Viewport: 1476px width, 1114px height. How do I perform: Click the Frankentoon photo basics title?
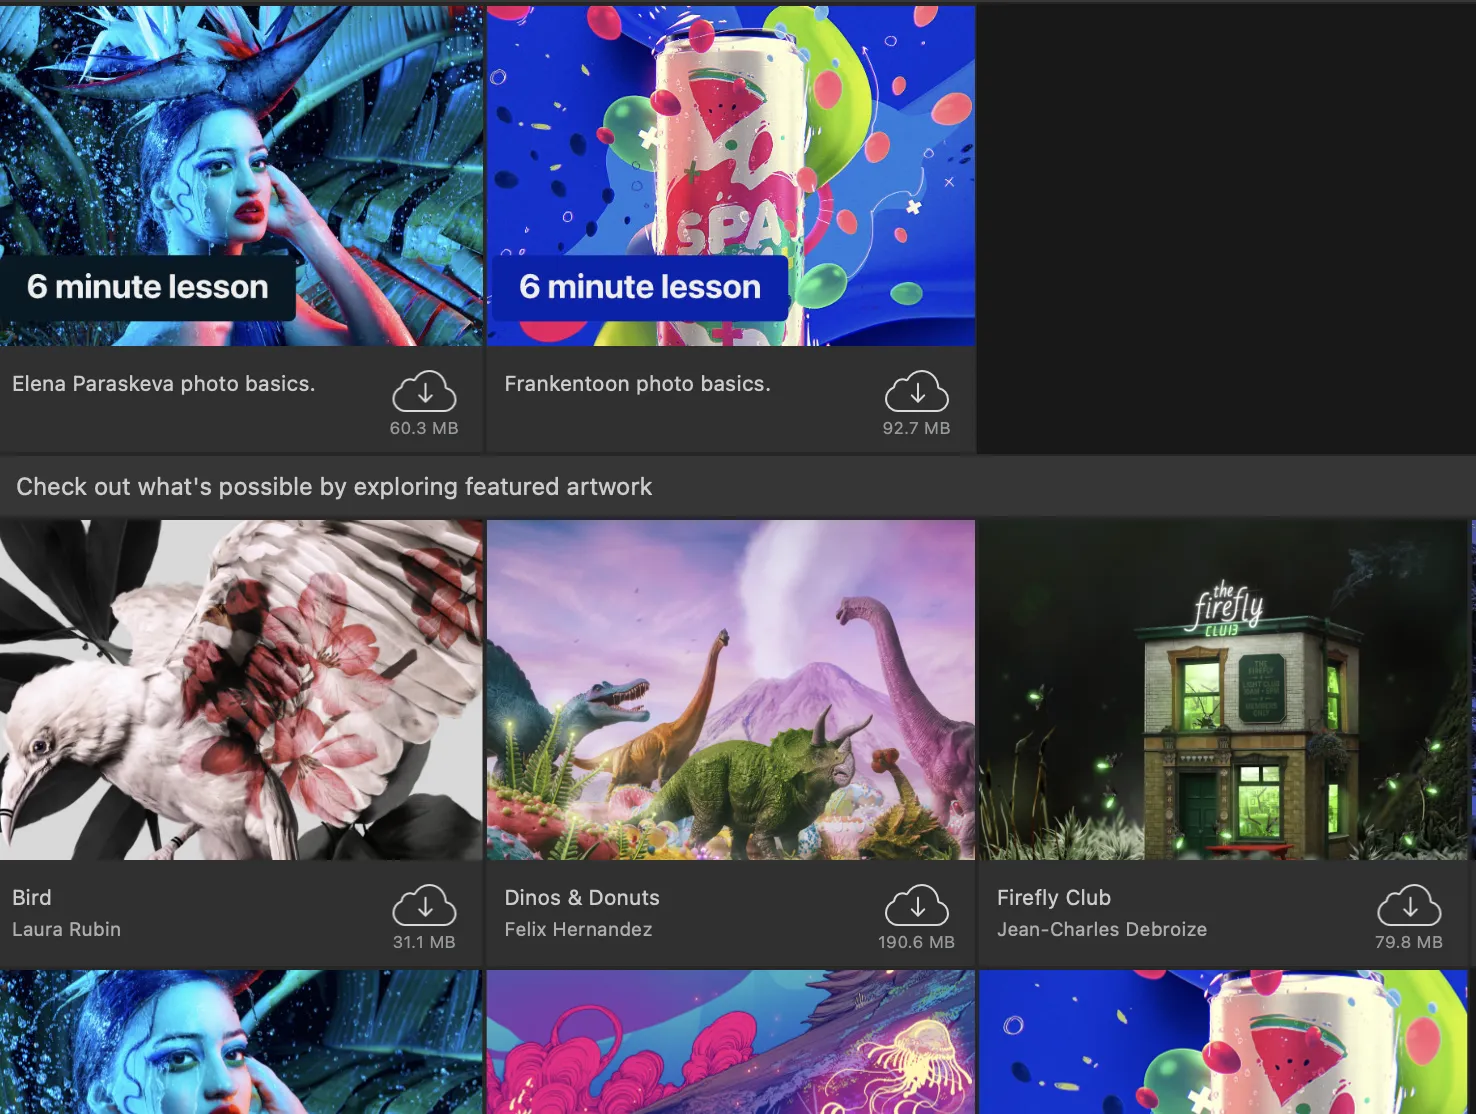637,384
